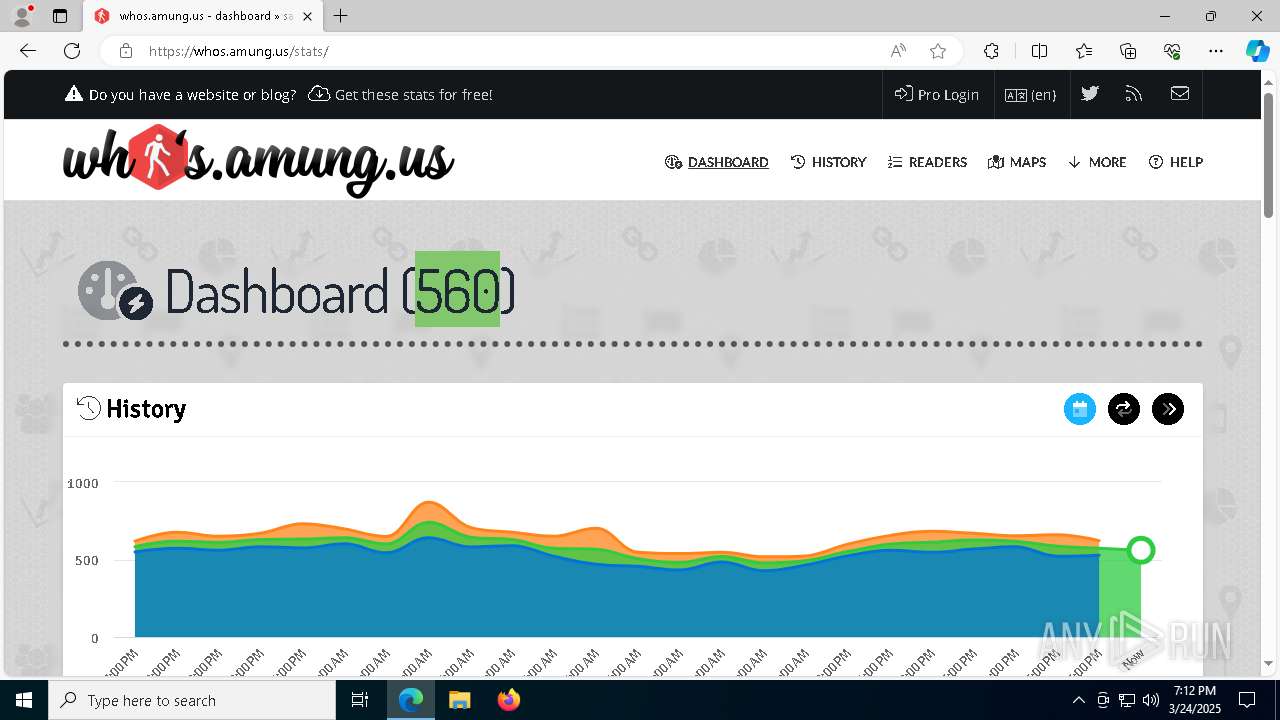Screen dimensions: 1280x720
Task: View site information lock icon
Action: tap(126, 51)
